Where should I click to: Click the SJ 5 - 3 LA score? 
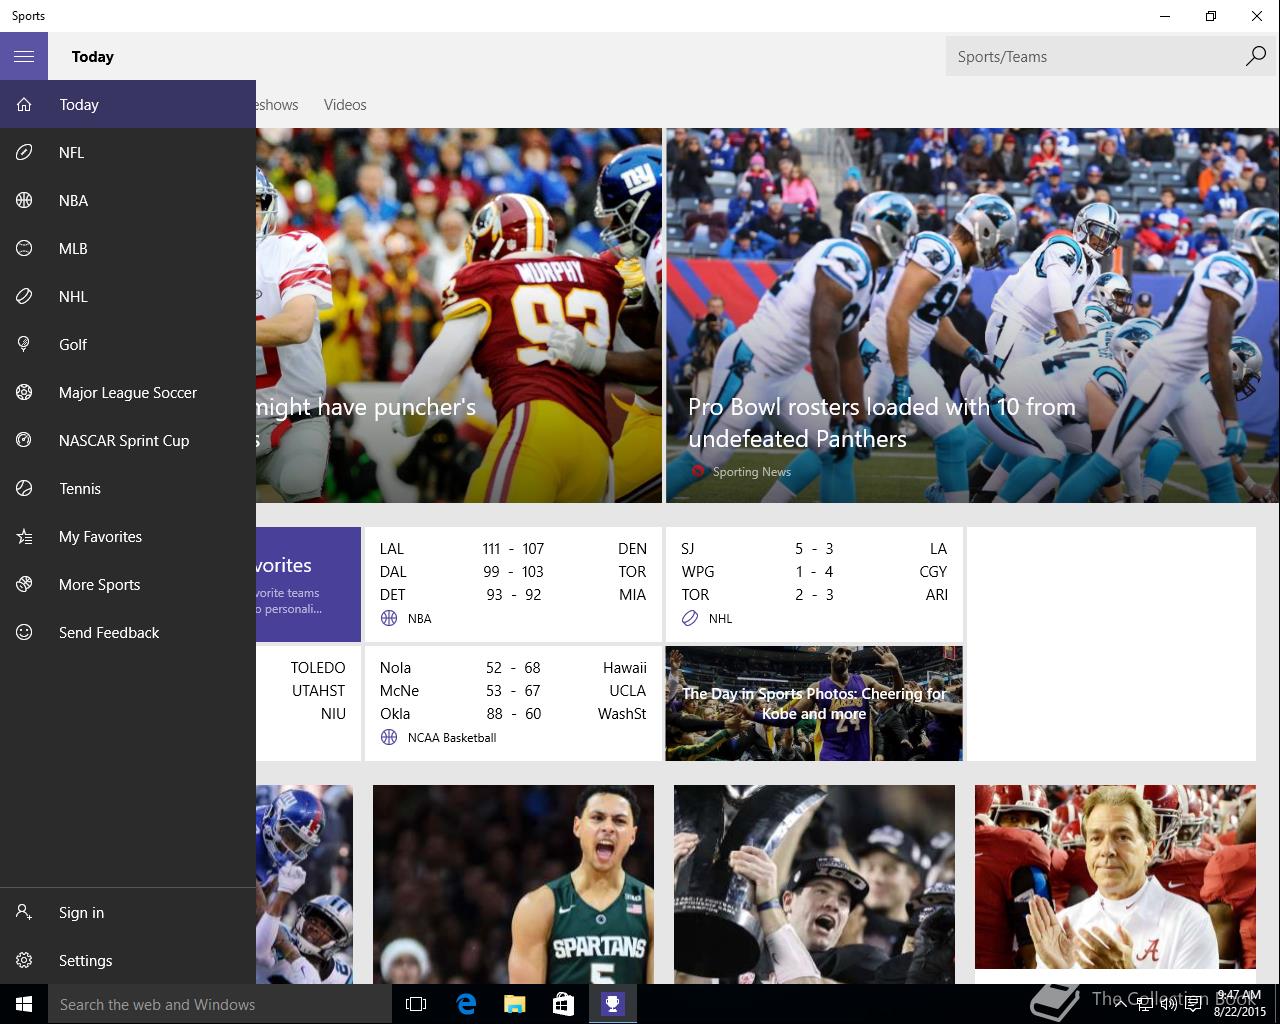(x=814, y=548)
